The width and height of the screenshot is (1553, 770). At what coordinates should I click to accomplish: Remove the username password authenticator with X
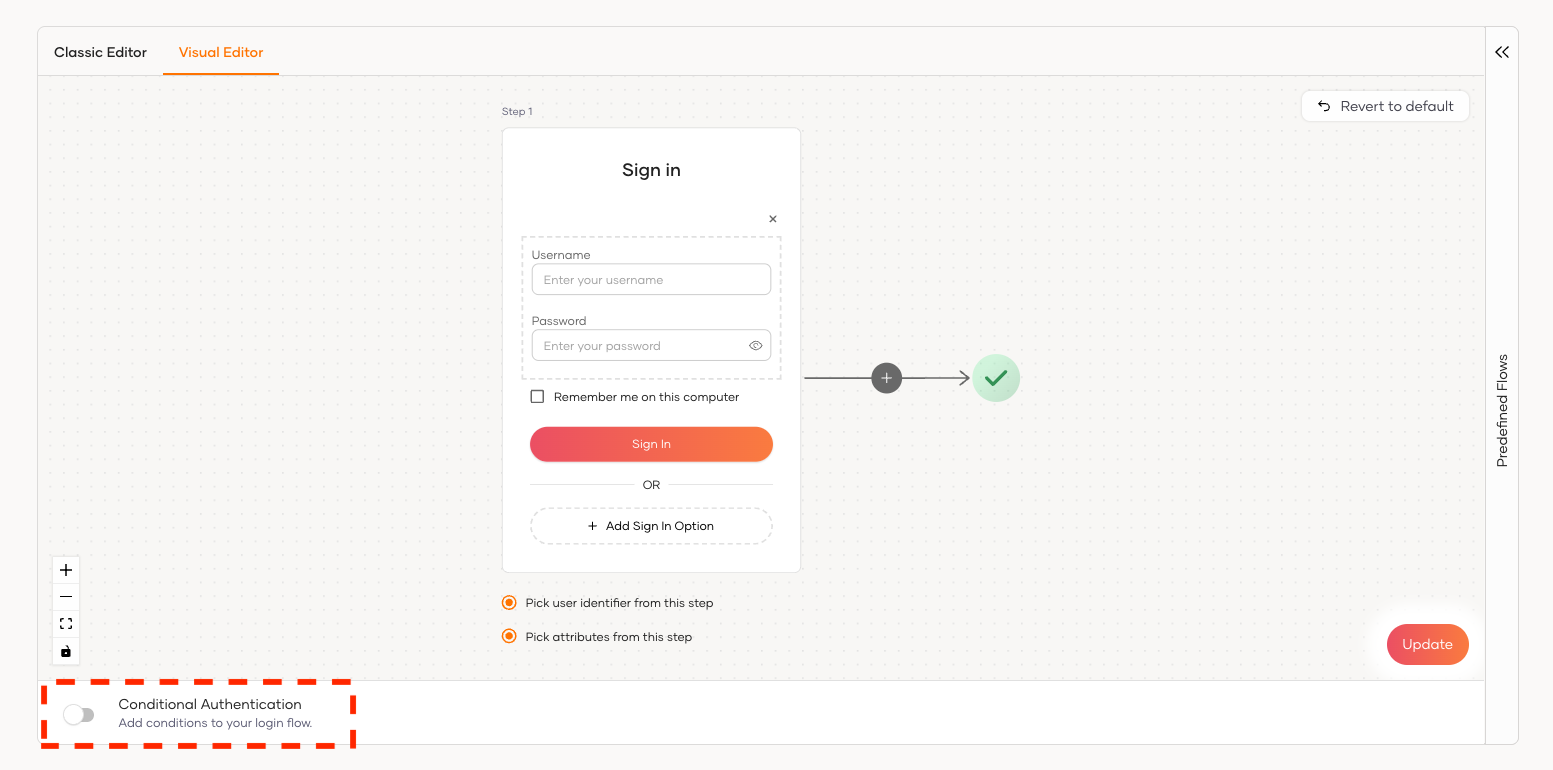coord(772,219)
